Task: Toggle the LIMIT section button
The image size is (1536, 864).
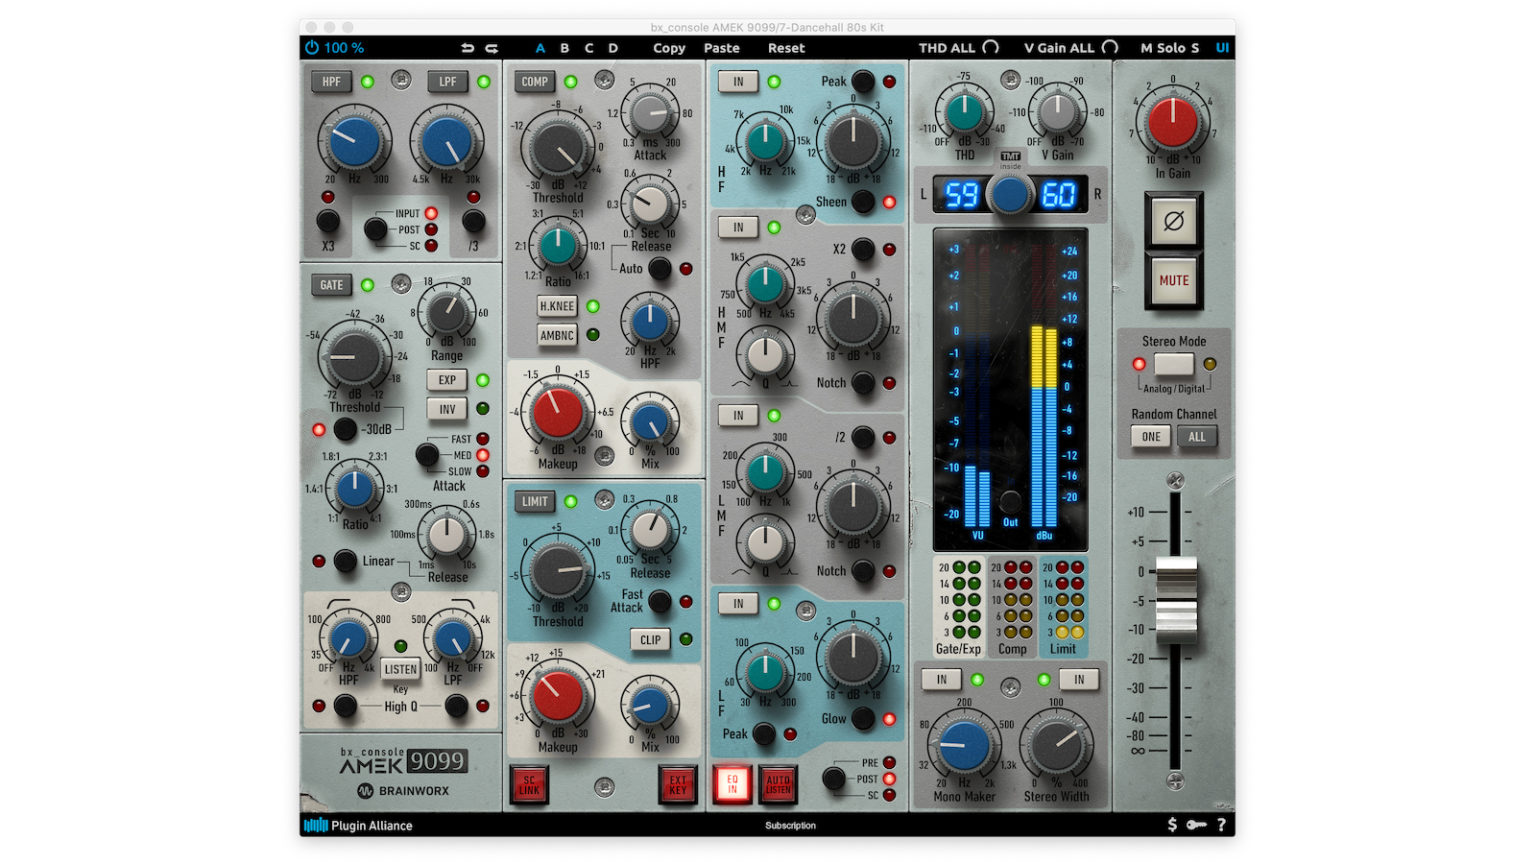Action: [x=535, y=501]
